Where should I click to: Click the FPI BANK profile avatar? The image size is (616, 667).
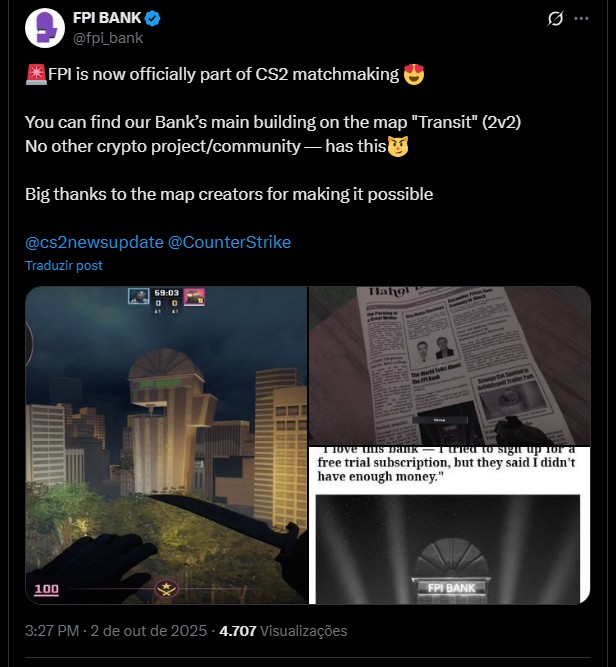click(45, 28)
